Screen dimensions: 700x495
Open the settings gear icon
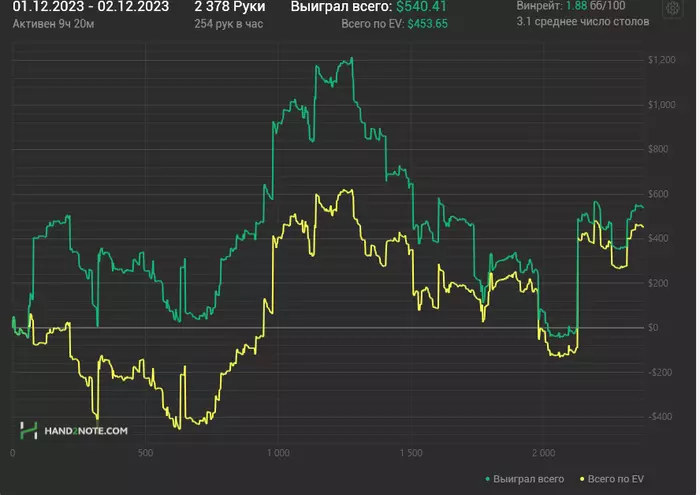[672, 8]
